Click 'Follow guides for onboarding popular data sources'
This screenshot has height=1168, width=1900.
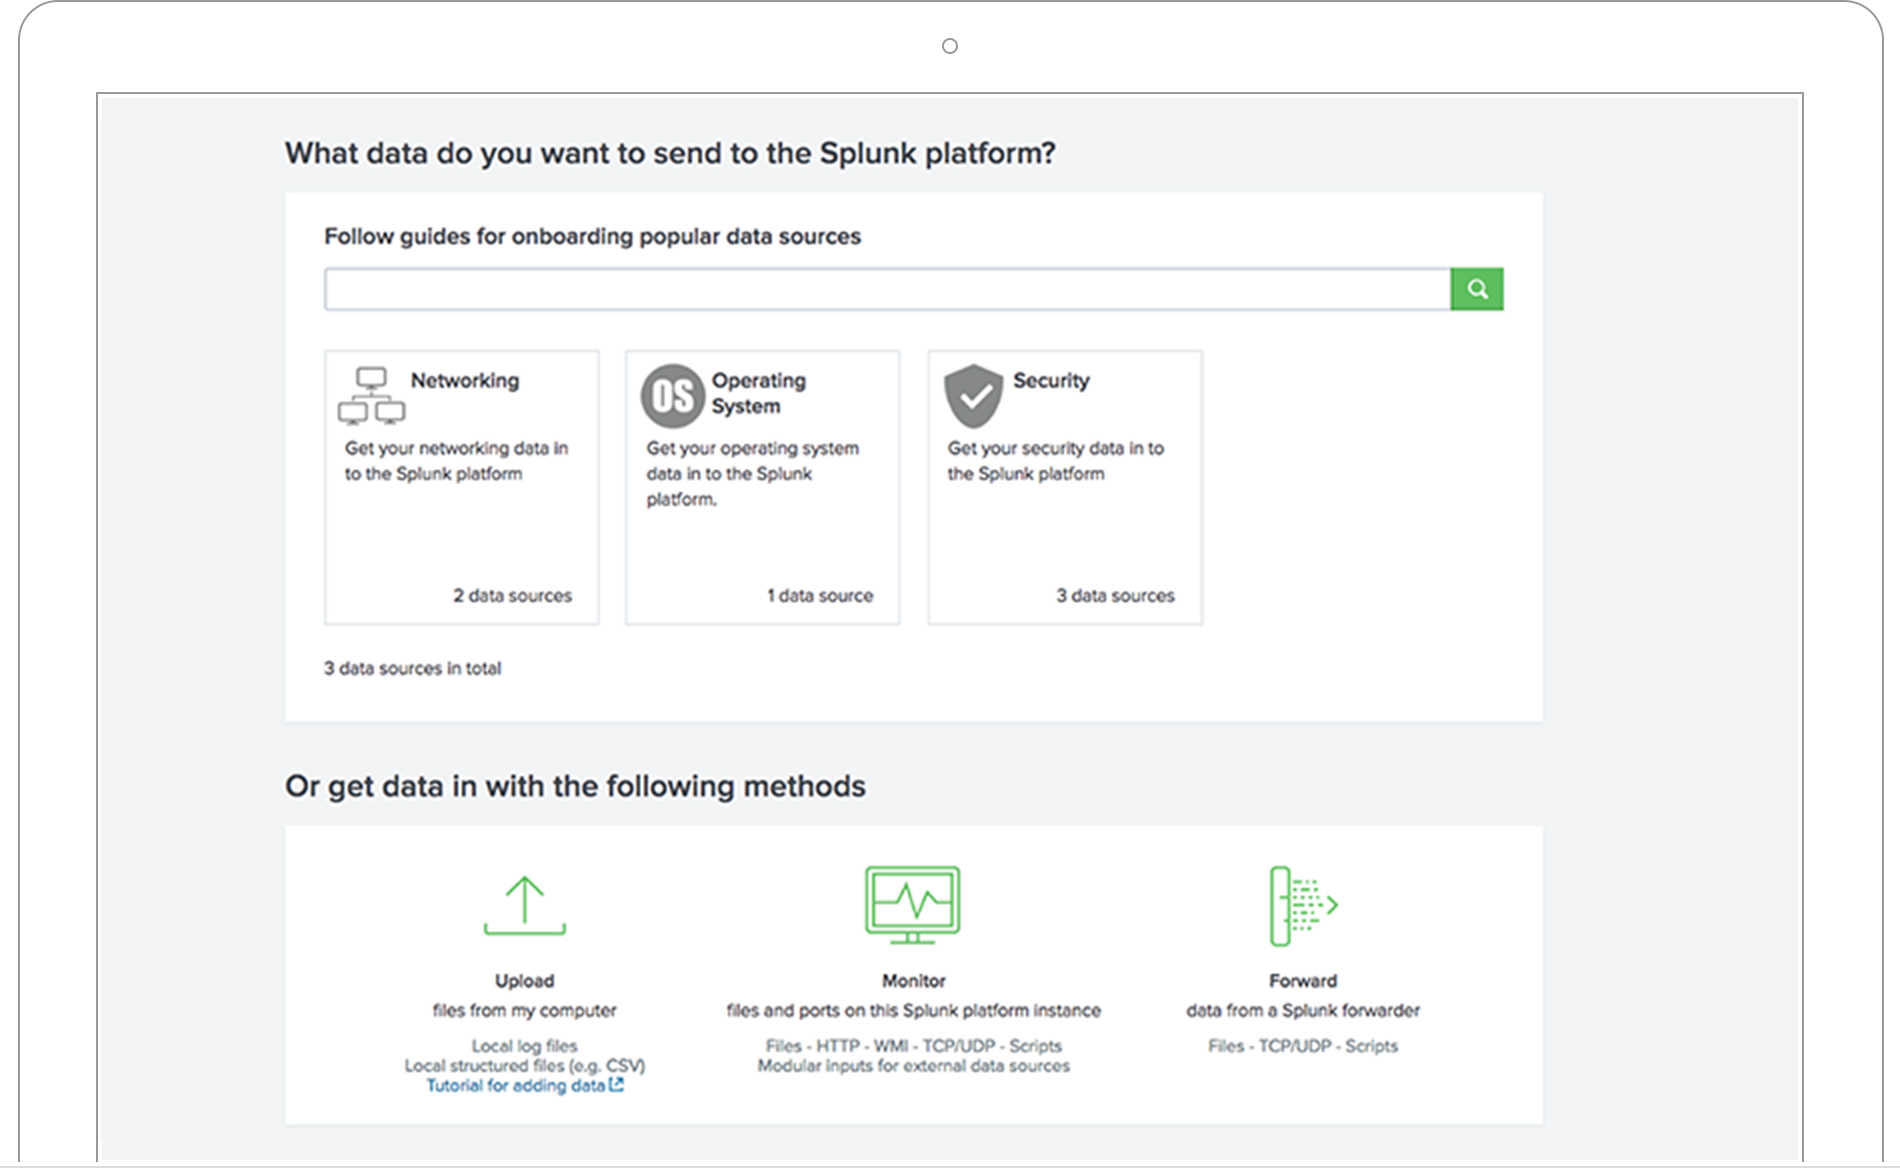click(x=592, y=237)
